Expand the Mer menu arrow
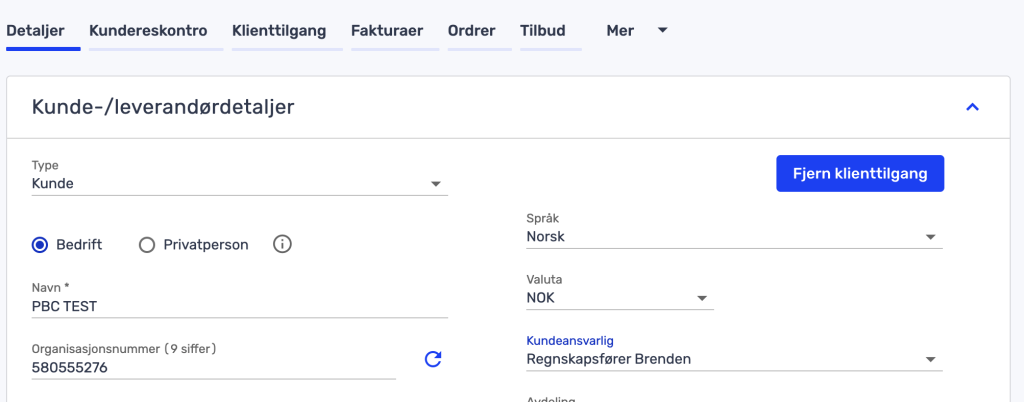 [662, 31]
